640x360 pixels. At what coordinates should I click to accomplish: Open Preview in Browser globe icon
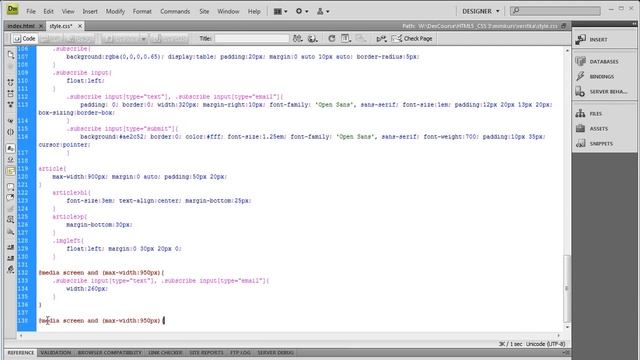313,38
